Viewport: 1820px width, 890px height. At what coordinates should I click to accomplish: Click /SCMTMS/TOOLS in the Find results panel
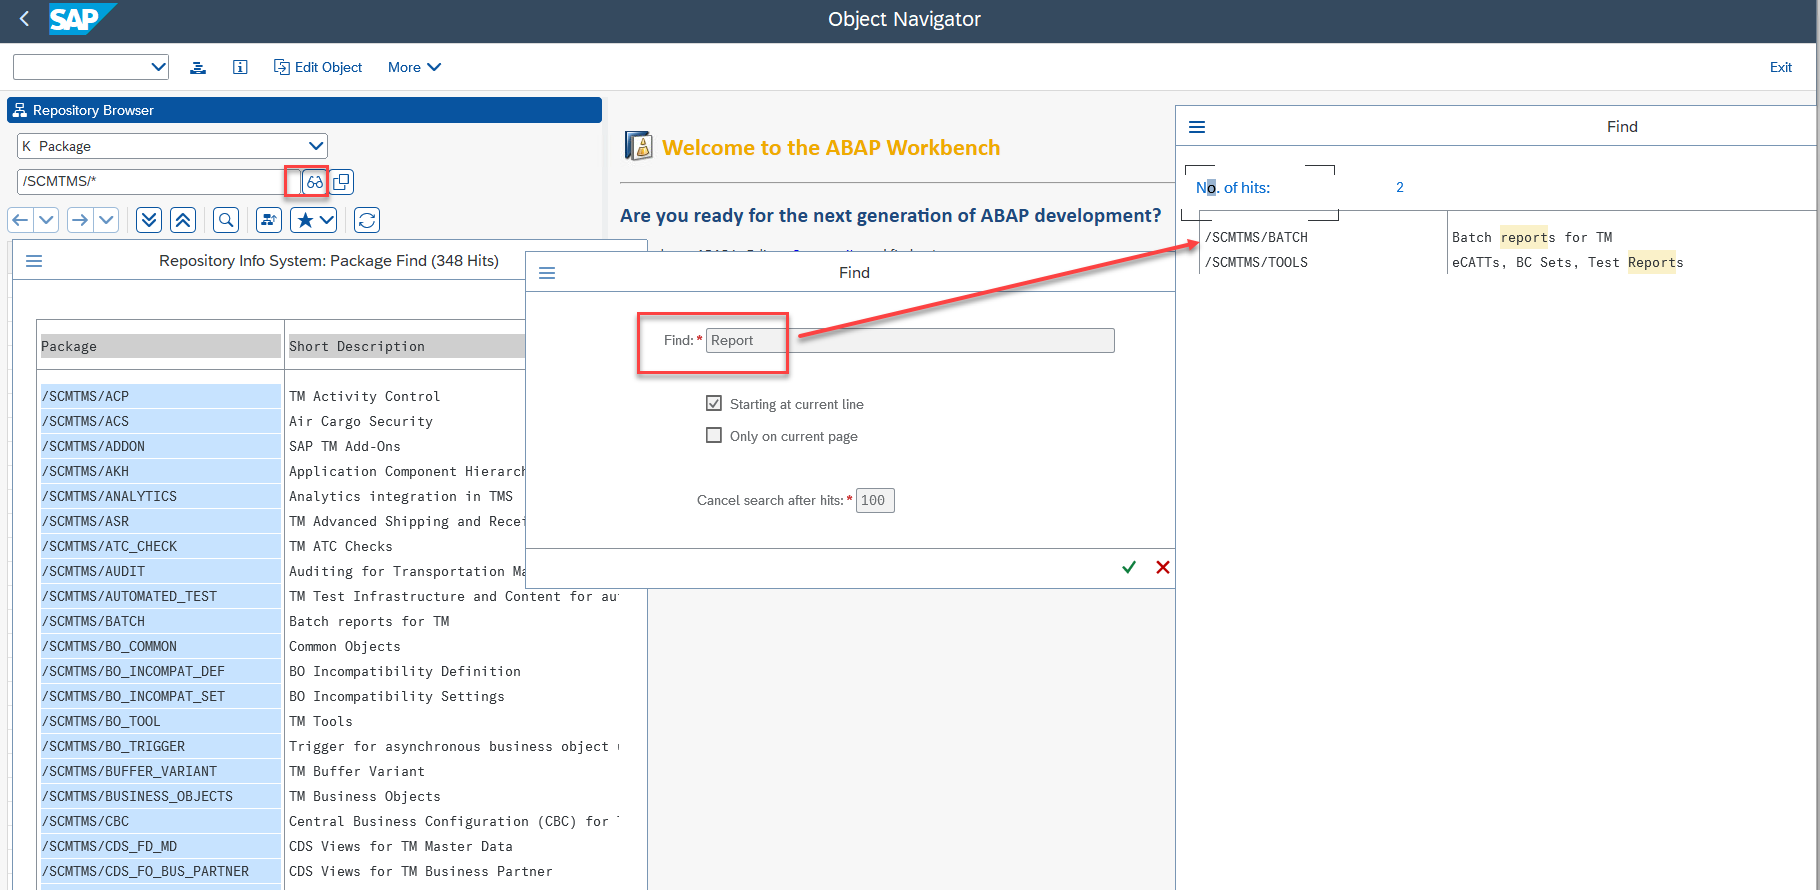click(x=1256, y=262)
